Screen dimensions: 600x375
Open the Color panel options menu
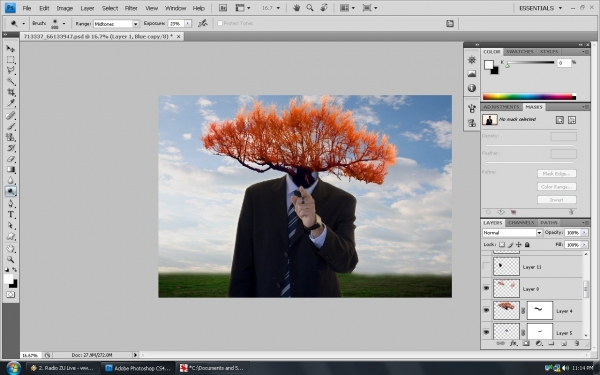tap(585, 52)
